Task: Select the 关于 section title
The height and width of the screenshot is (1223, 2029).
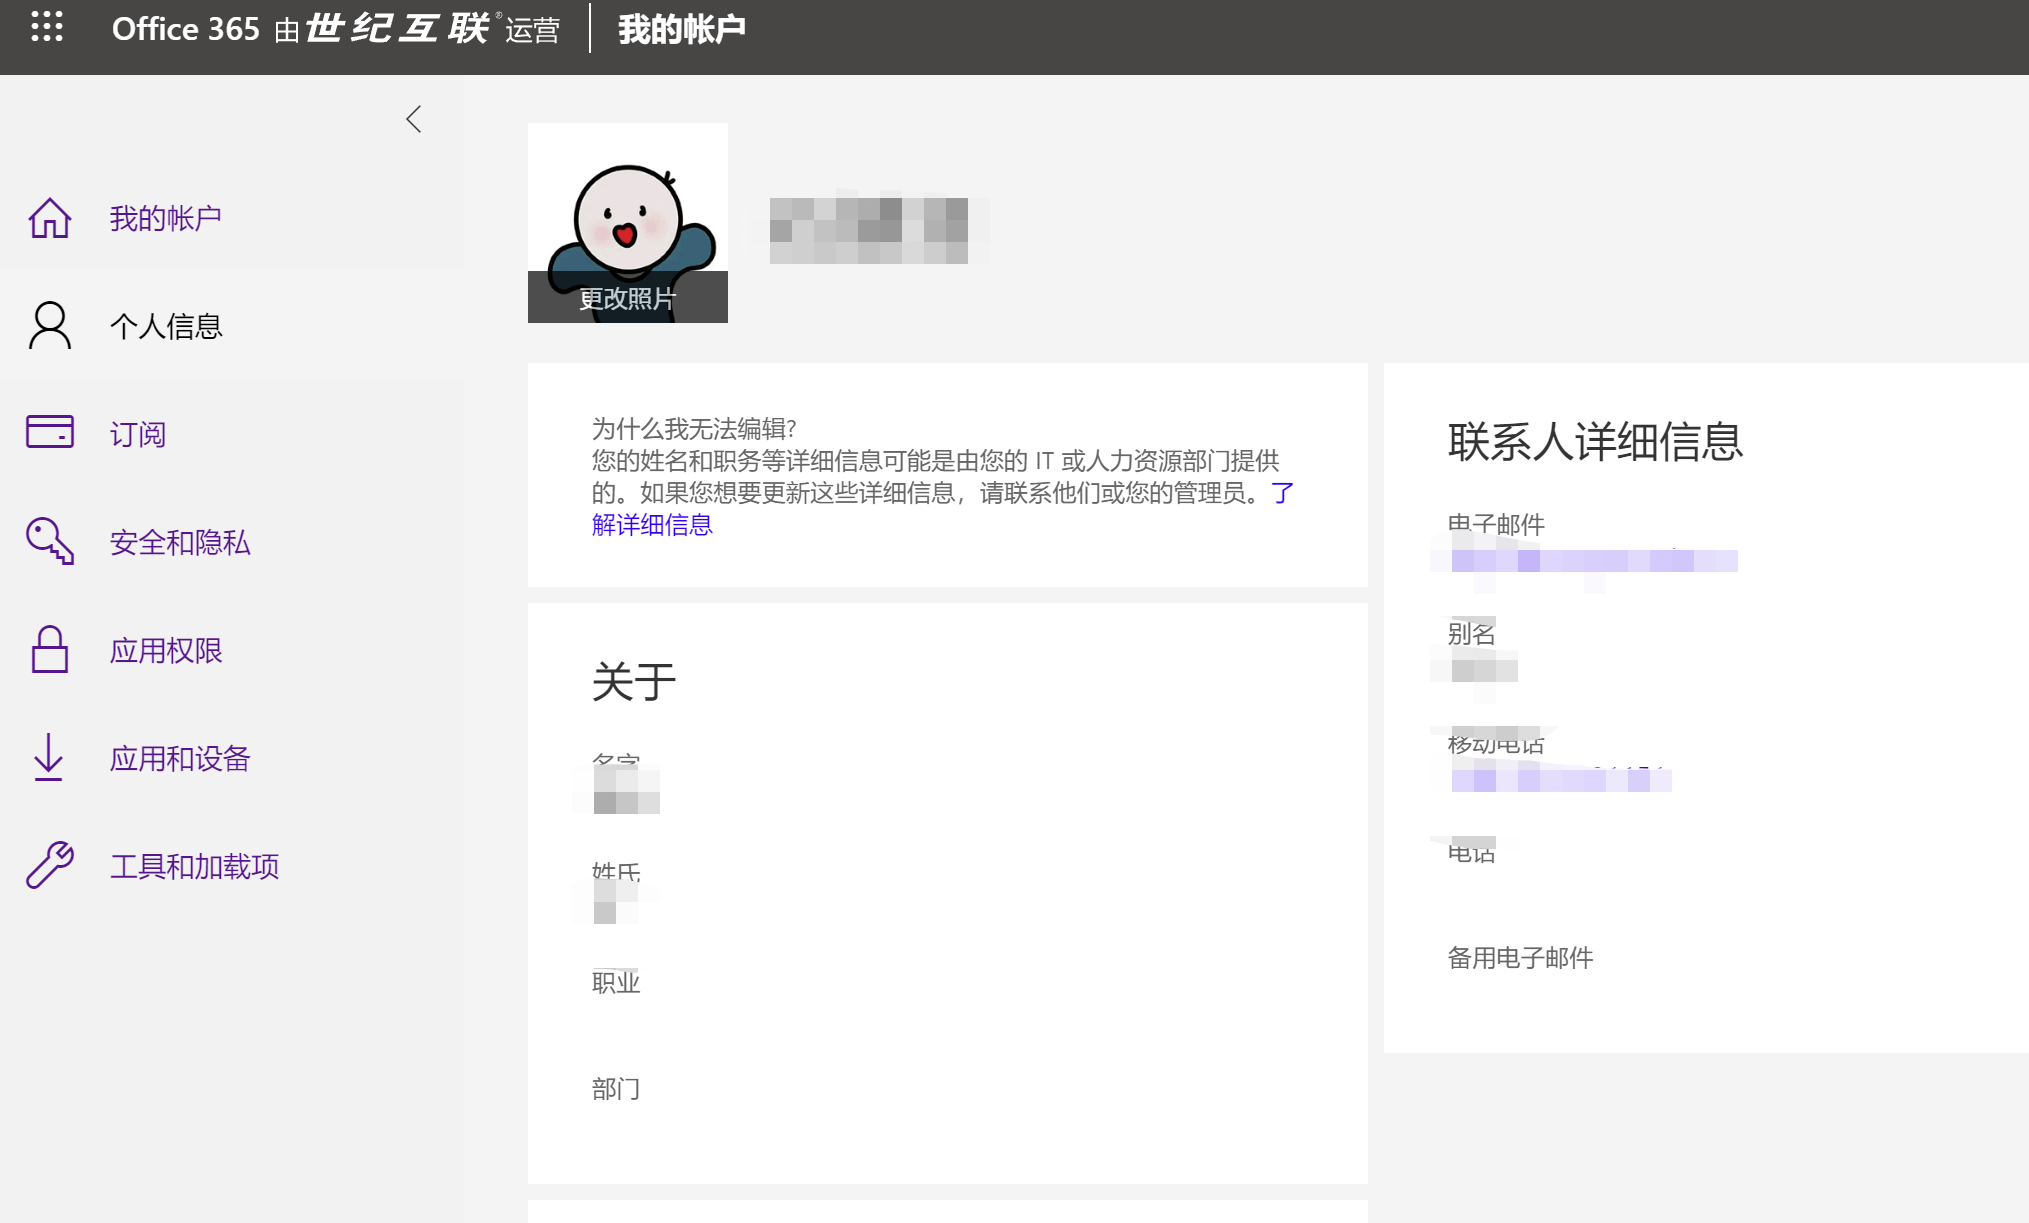Action: pos(632,681)
